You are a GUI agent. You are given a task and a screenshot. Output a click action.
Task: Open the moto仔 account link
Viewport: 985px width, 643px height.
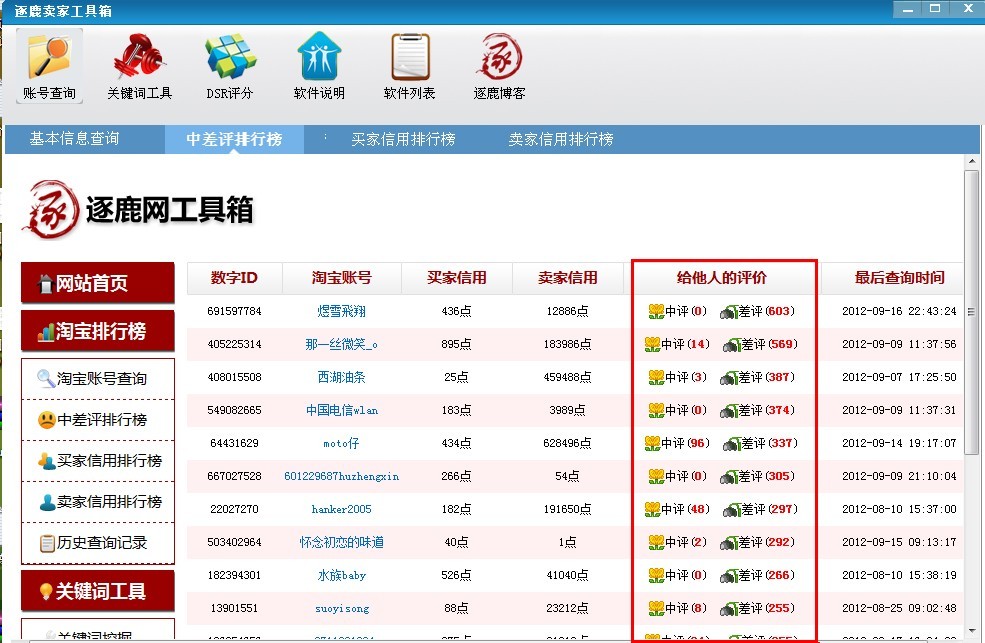tap(341, 443)
